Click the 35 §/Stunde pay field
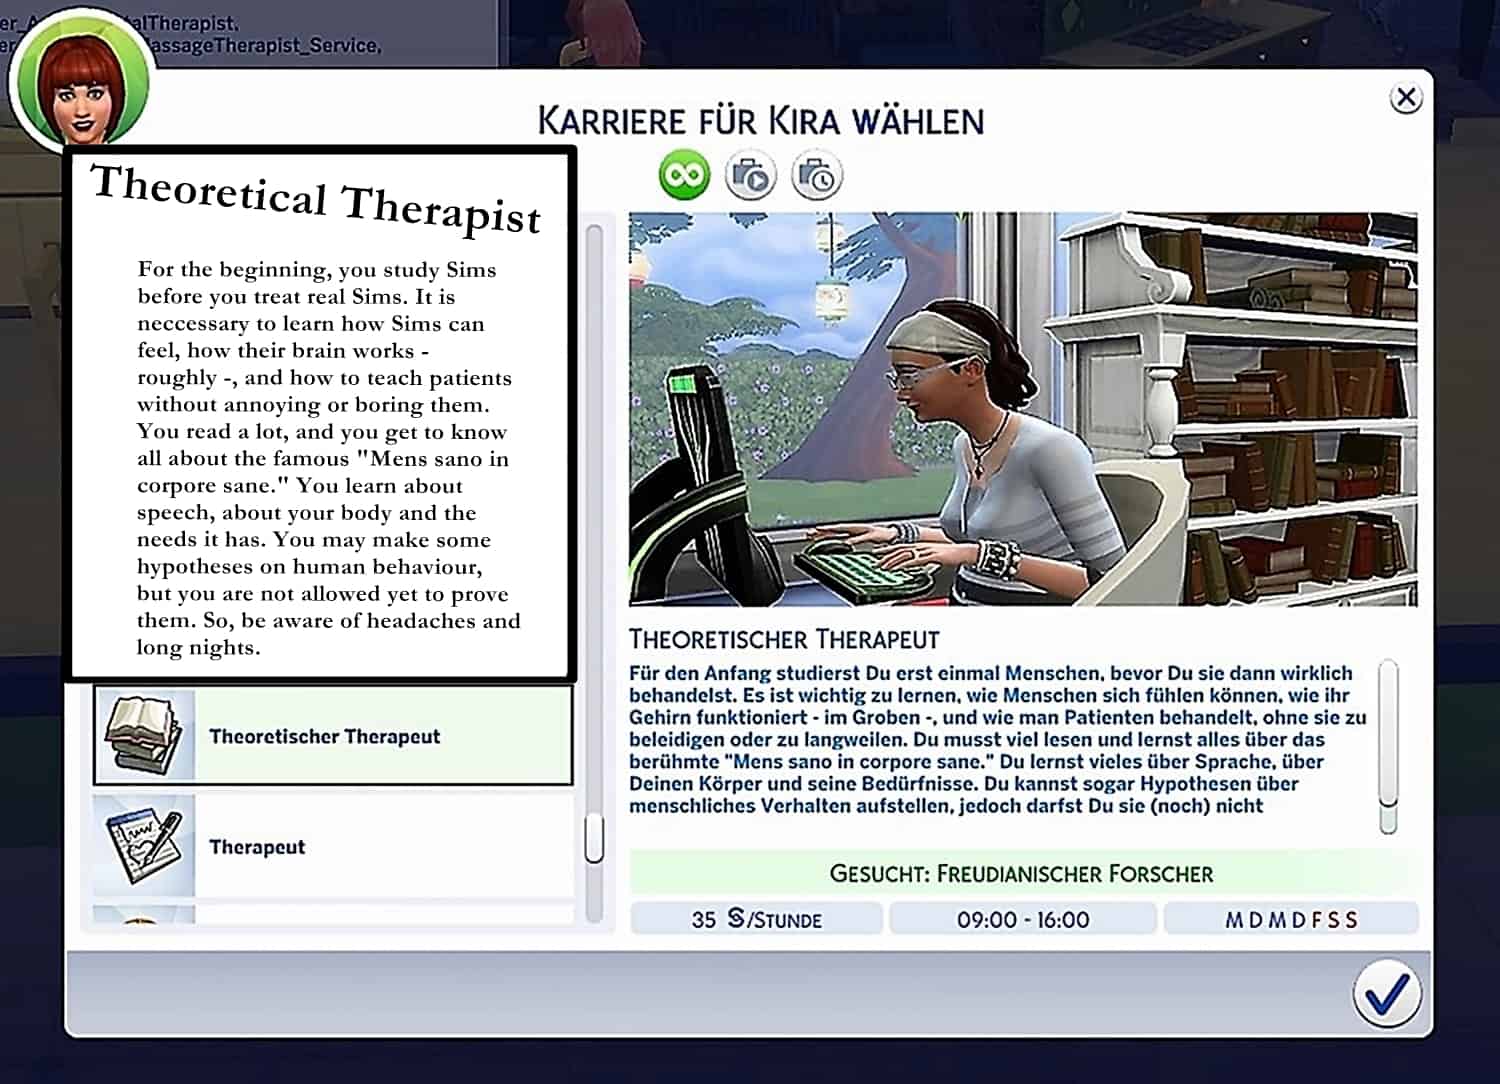1500x1084 pixels. click(x=756, y=919)
